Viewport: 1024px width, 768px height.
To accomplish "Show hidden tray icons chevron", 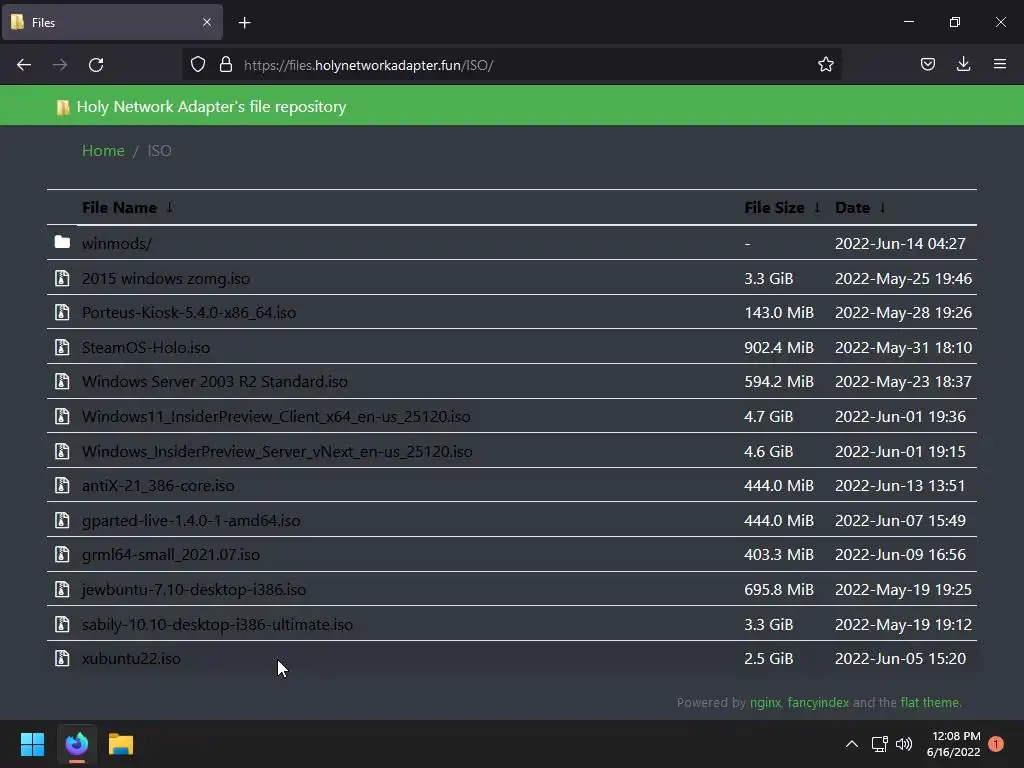I will [x=852, y=744].
